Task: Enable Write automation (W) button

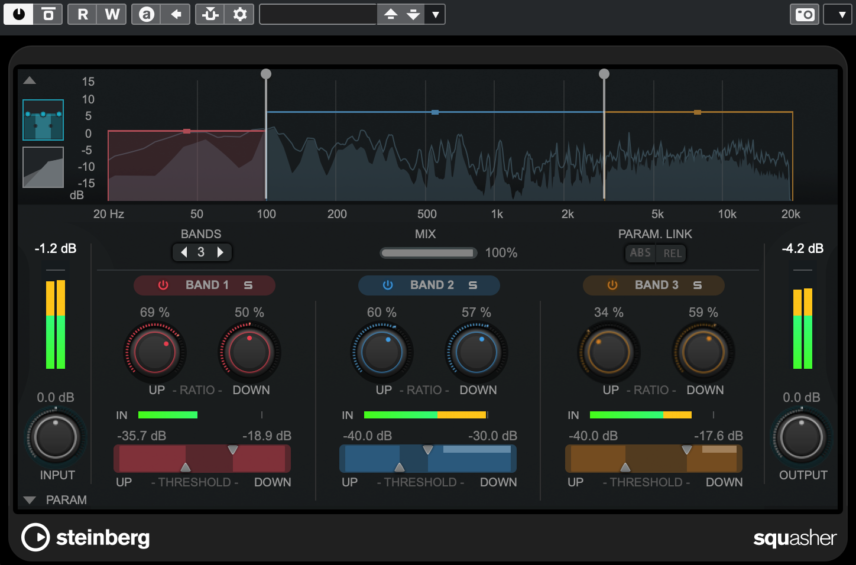Action: pos(112,14)
